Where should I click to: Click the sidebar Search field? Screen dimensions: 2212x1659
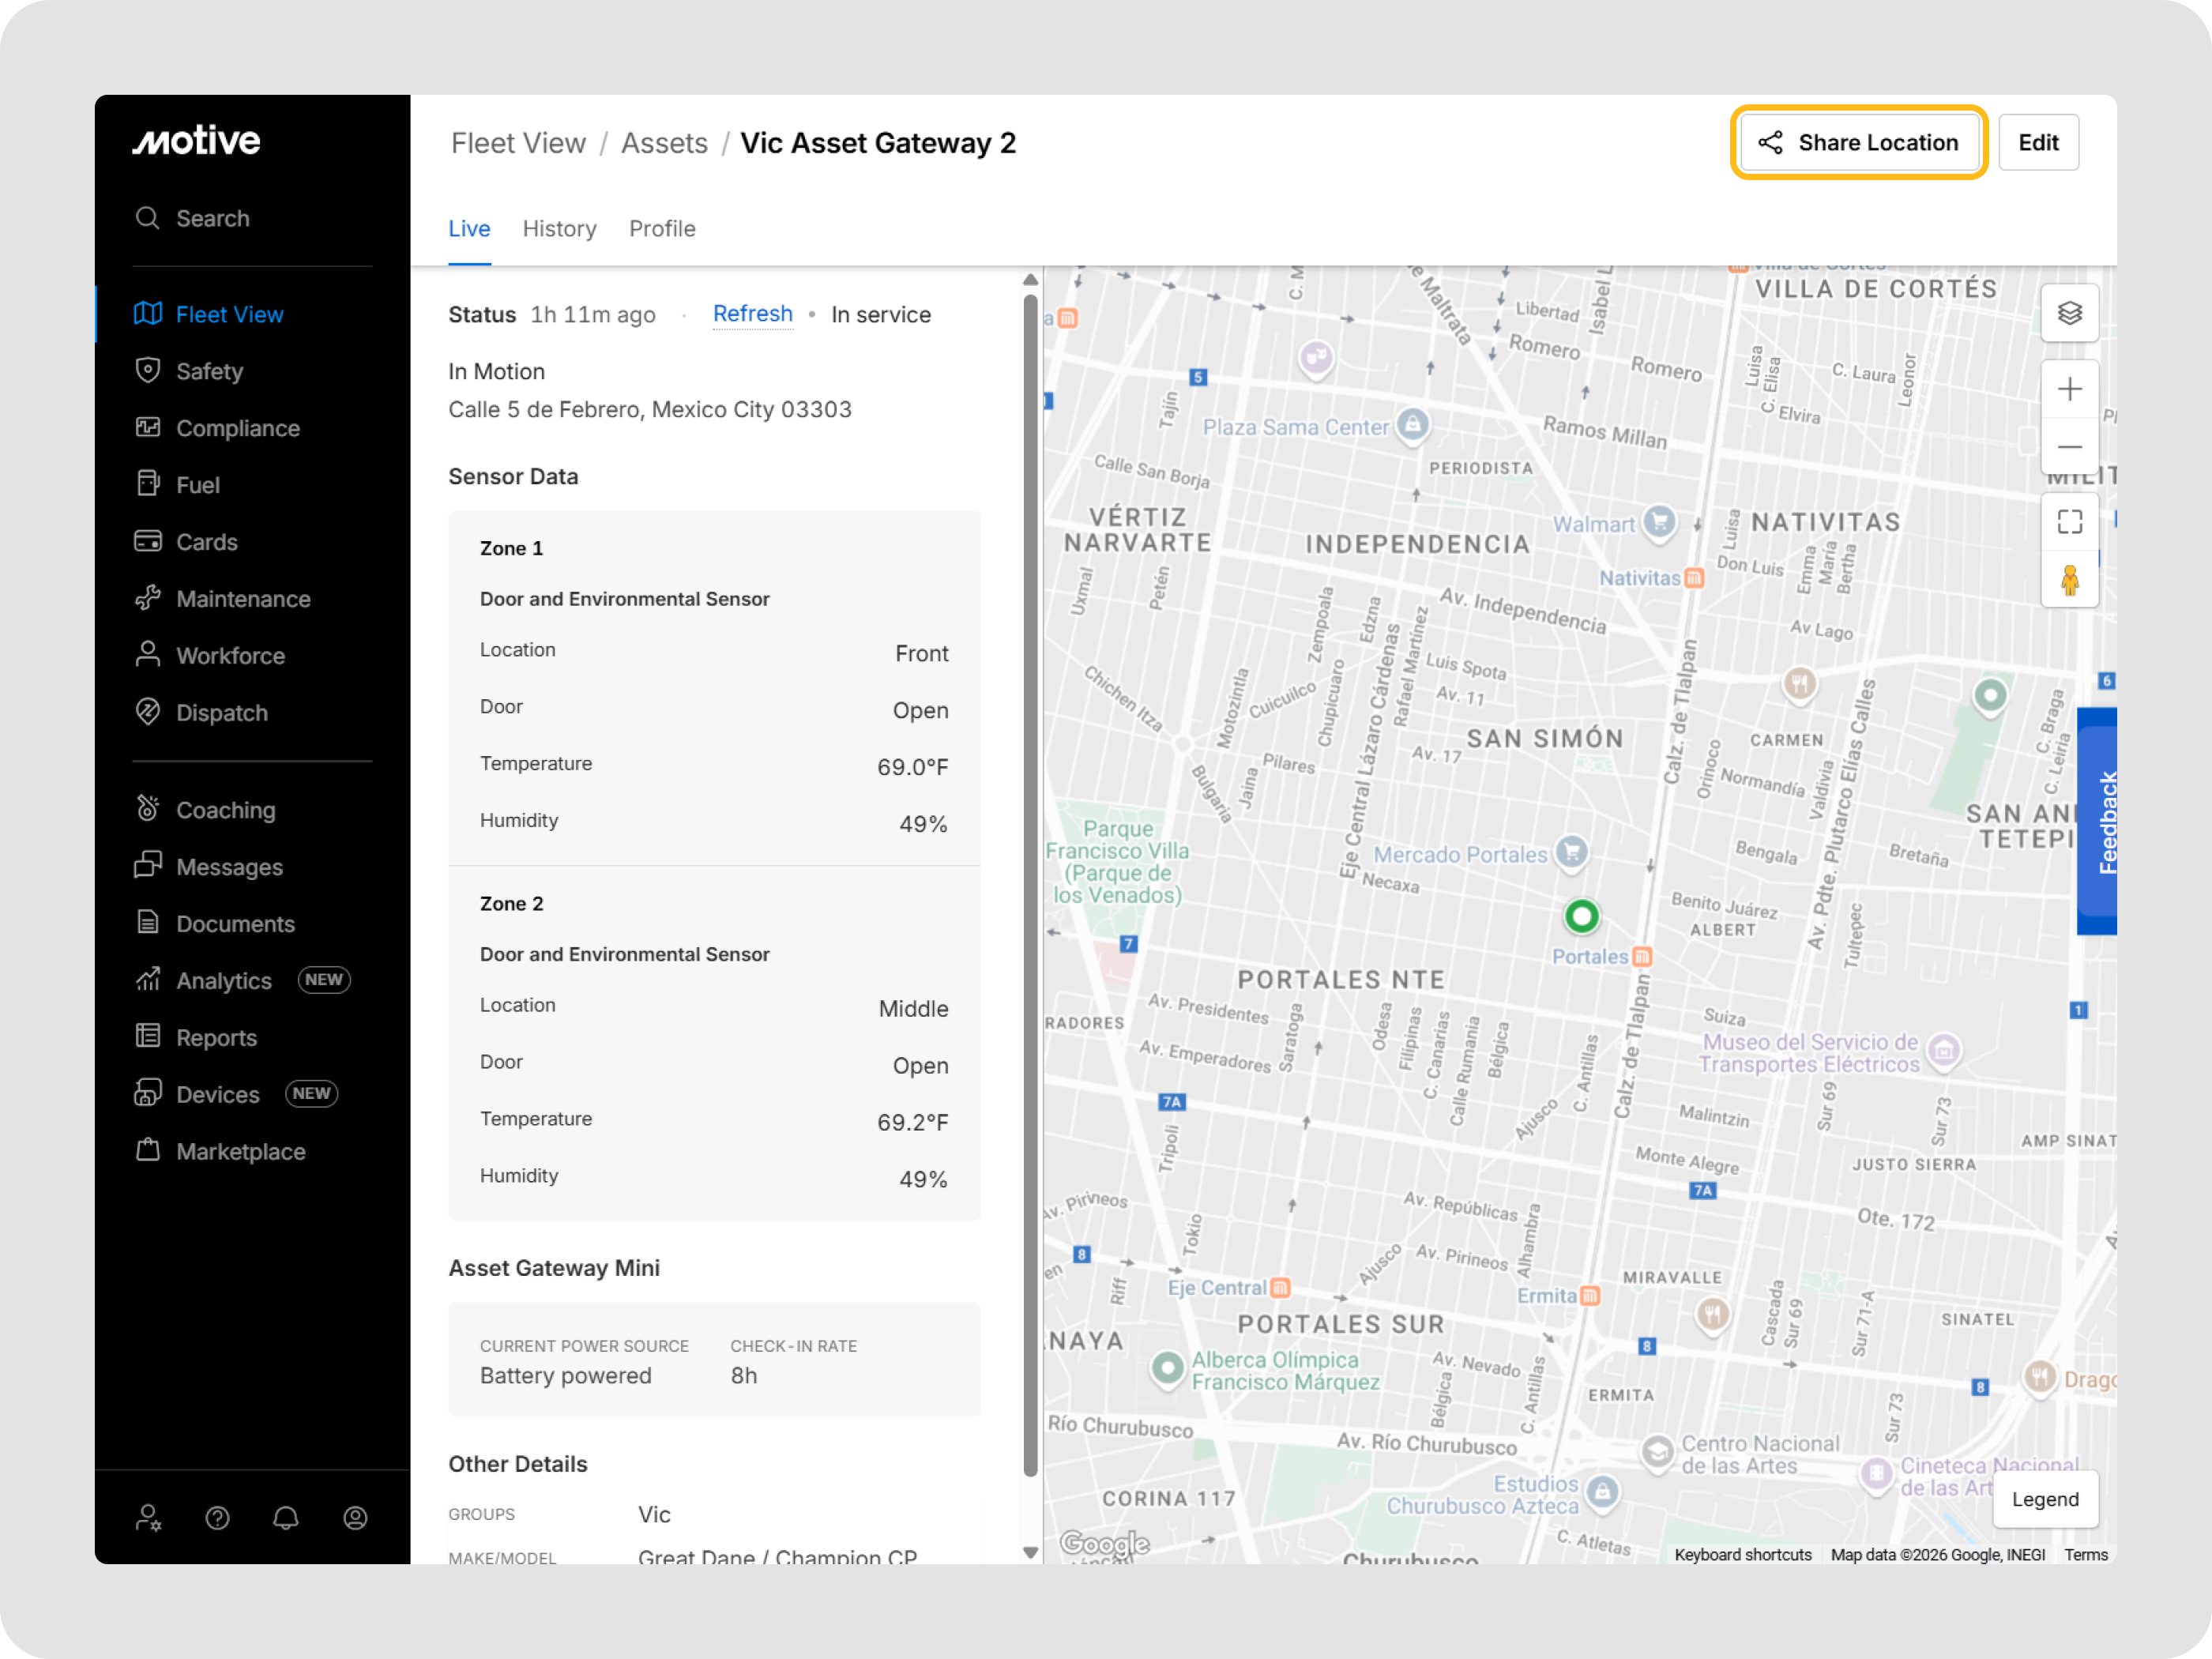[212, 218]
